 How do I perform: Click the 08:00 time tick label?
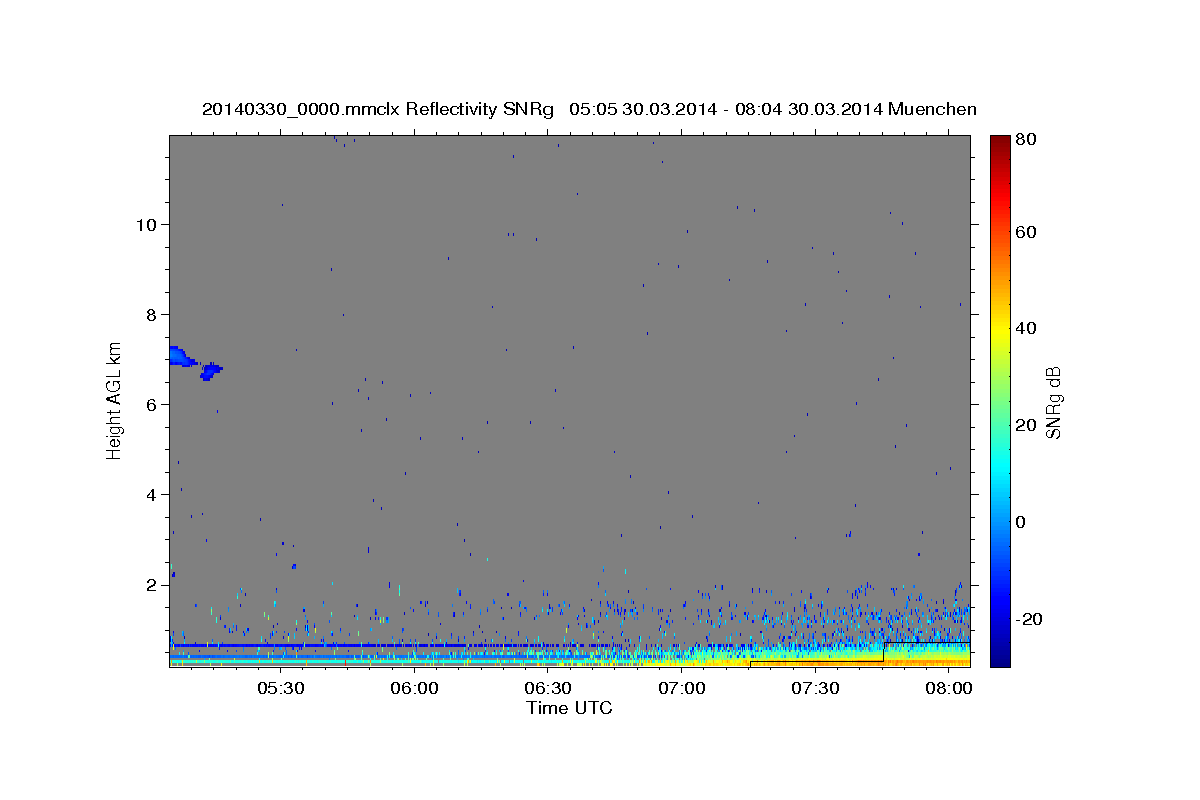click(949, 688)
